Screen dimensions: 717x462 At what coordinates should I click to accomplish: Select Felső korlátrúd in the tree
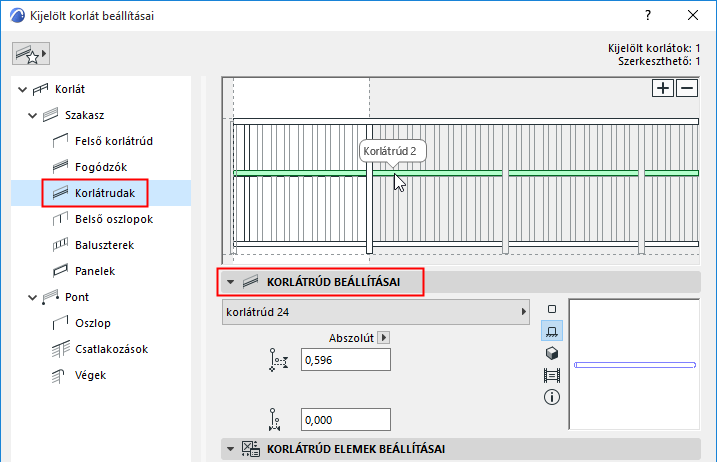[x=113, y=141]
